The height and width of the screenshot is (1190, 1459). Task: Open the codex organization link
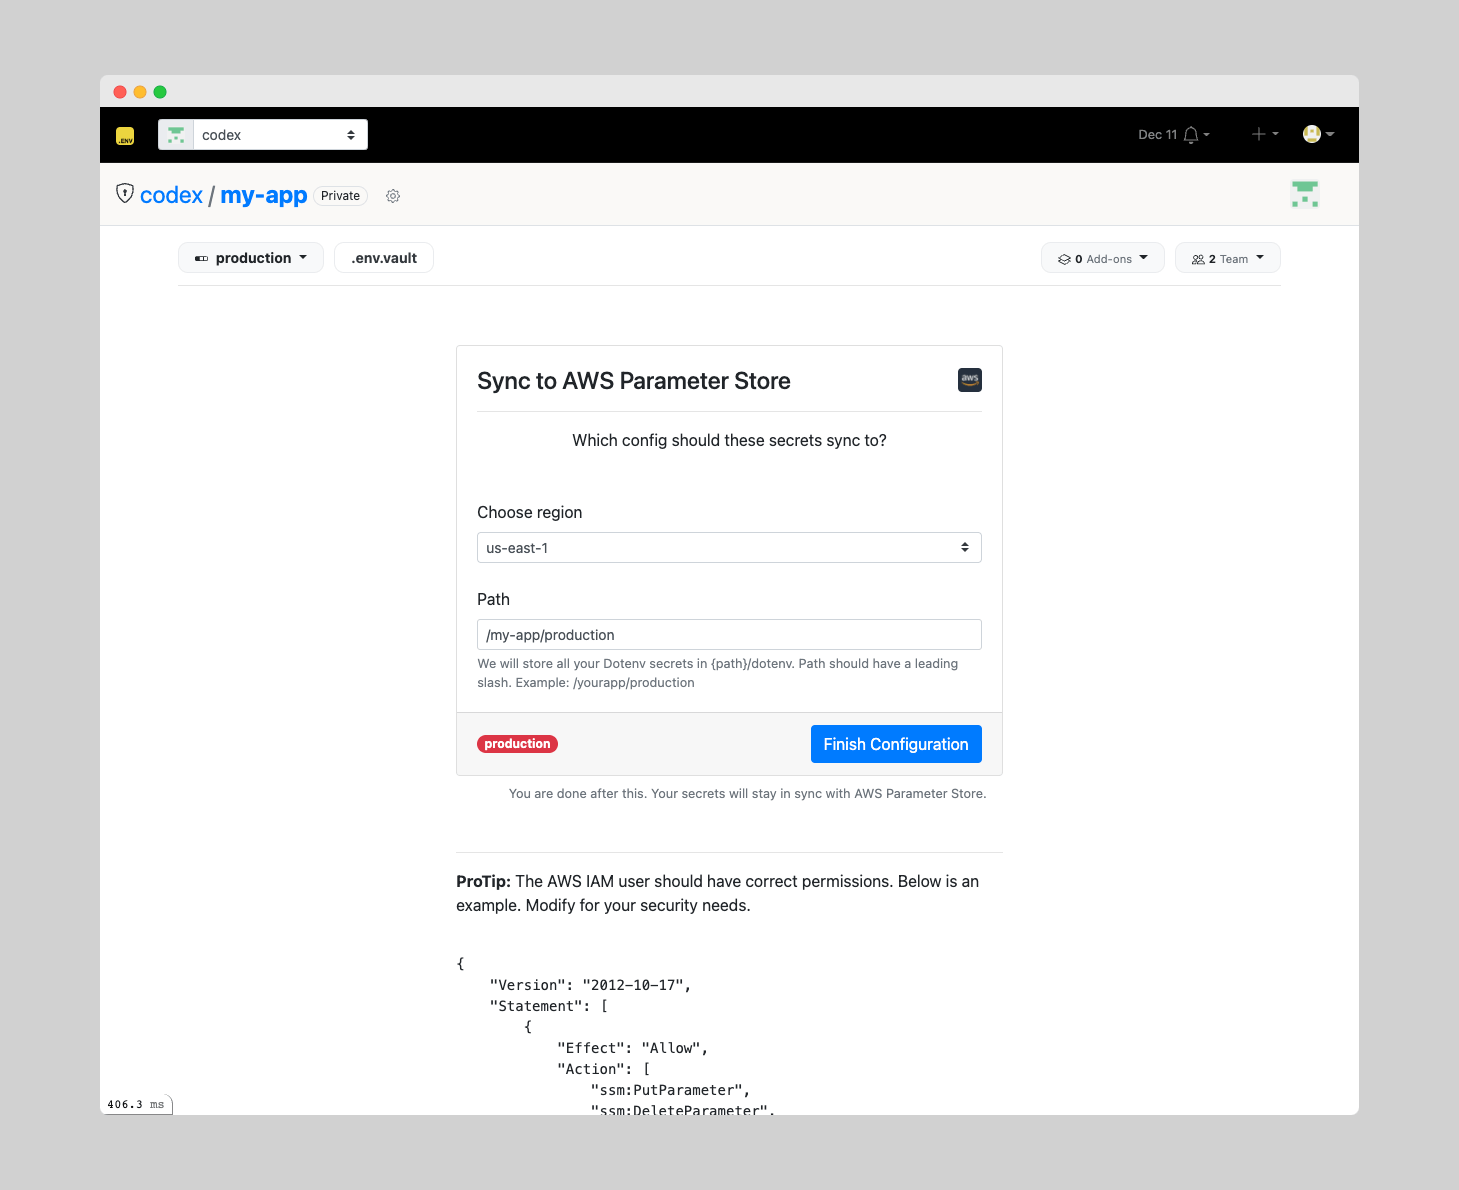(x=171, y=195)
